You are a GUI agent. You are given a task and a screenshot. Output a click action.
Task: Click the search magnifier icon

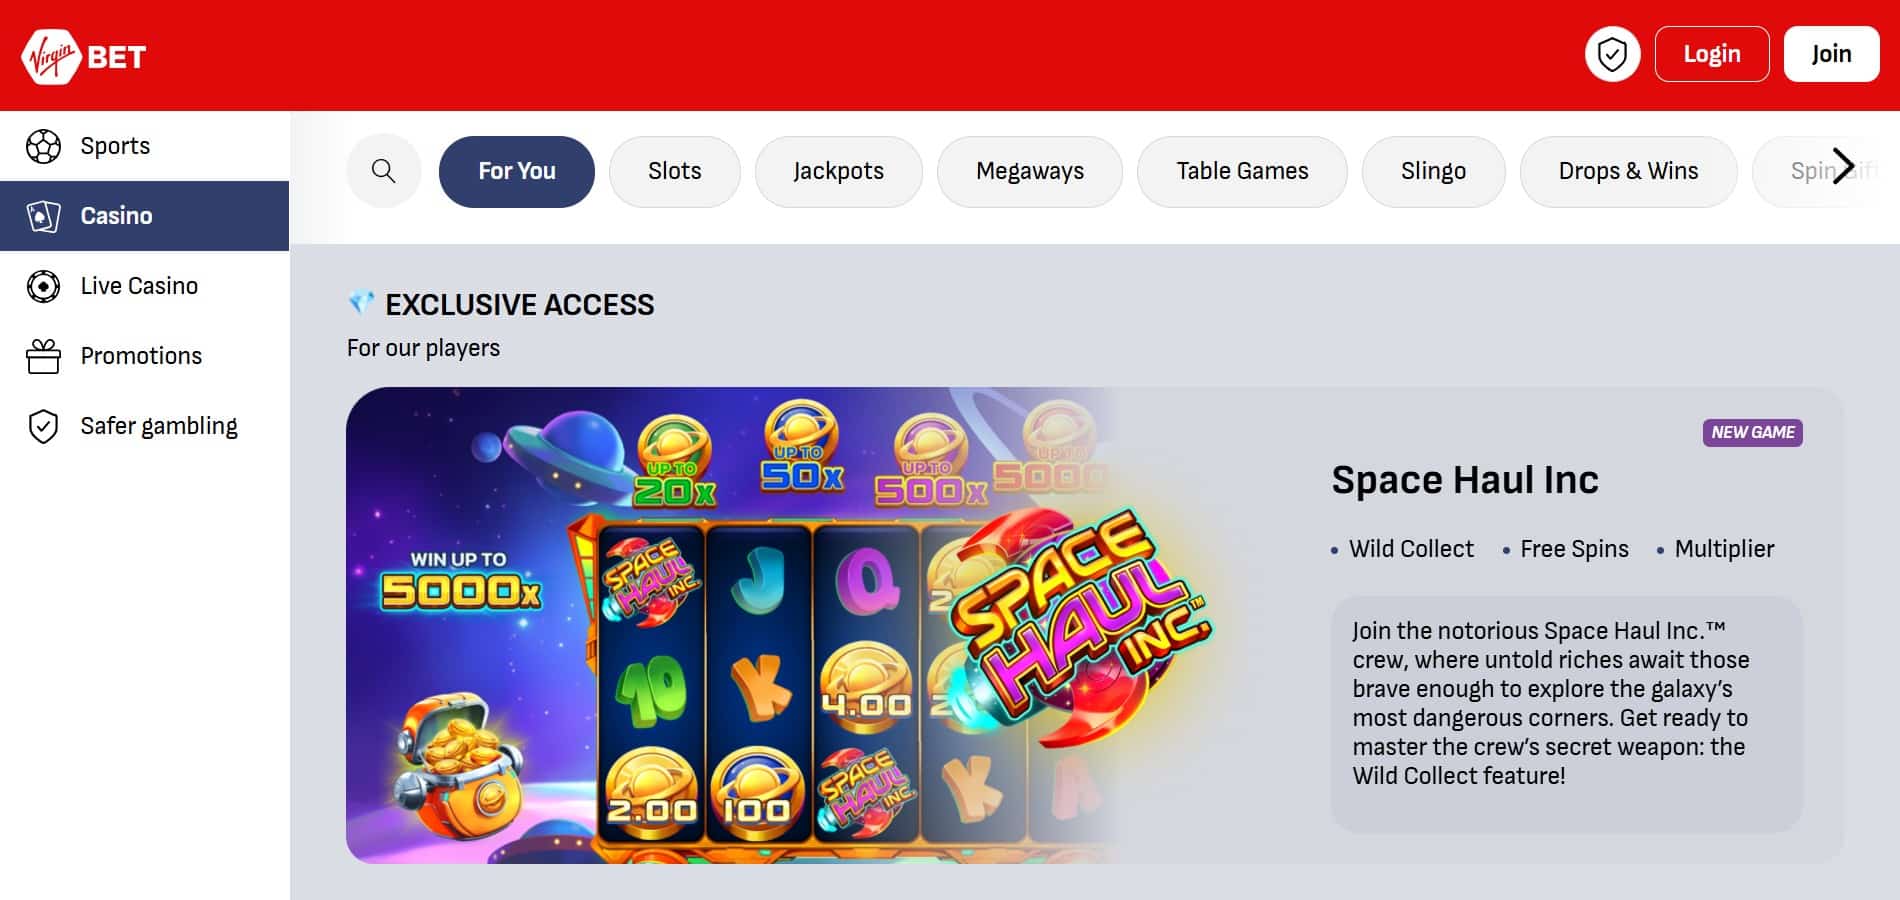coord(383,171)
